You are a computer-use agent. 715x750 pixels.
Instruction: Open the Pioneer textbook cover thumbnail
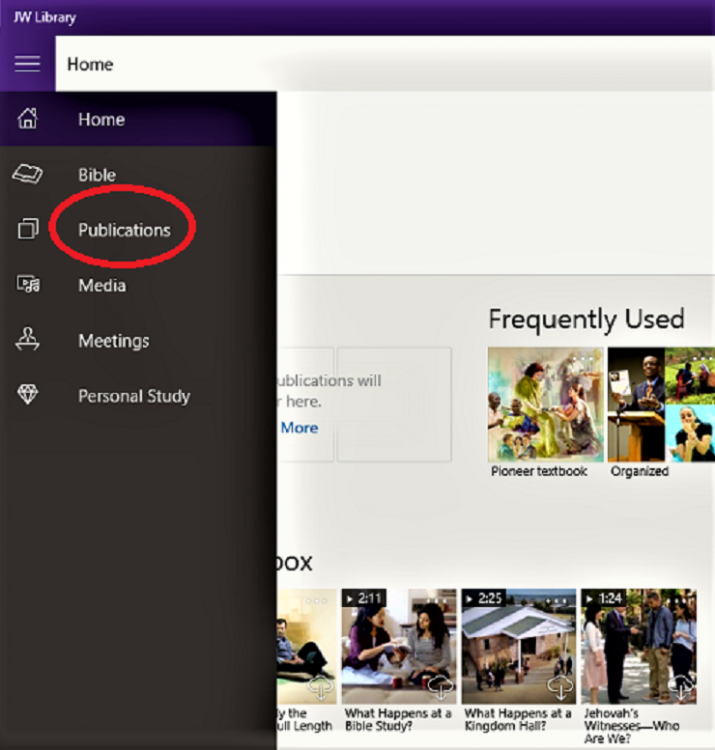pyautogui.click(x=546, y=404)
